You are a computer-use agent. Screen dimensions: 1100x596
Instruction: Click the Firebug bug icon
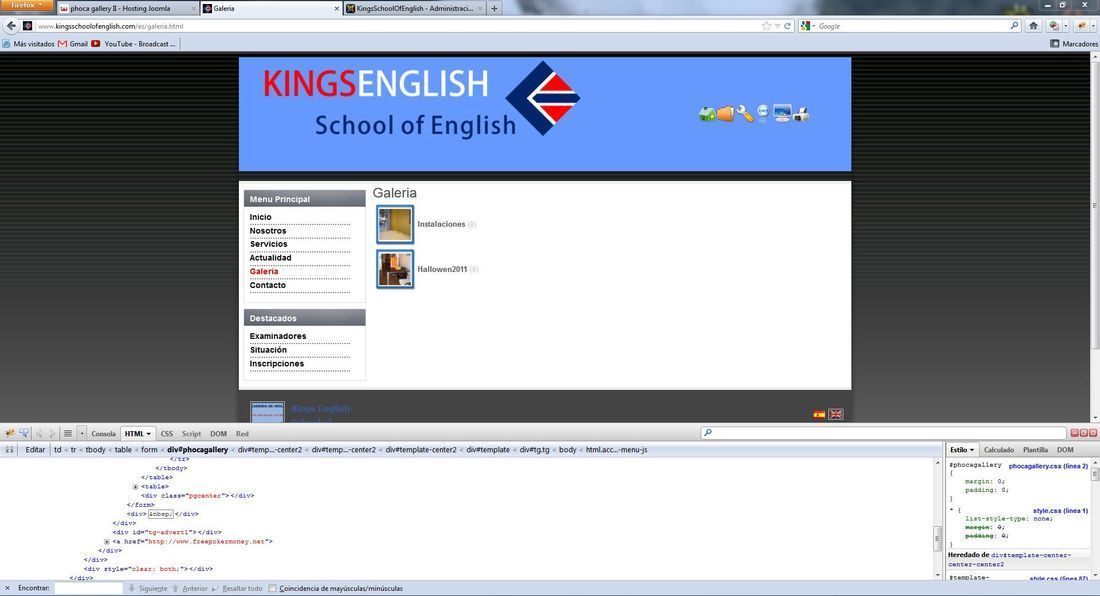tap(10, 433)
